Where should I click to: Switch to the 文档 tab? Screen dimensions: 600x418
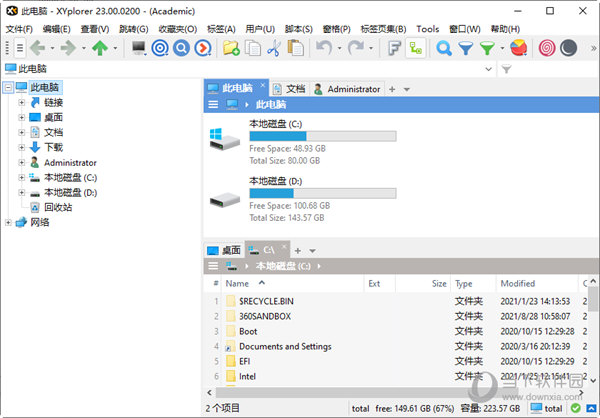coord(289,89)
